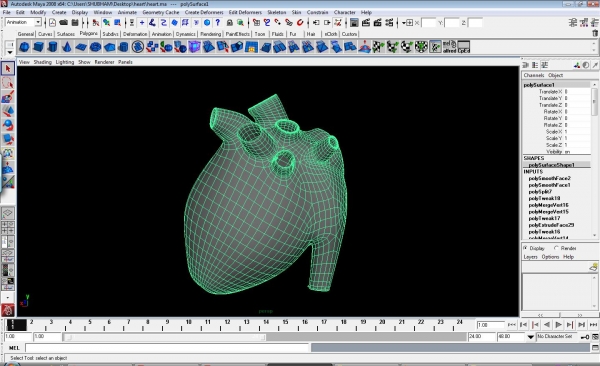The image size is (600, 366).
Task: Click the play backward button
Action: pyautogui.click(x=547, y=325)
